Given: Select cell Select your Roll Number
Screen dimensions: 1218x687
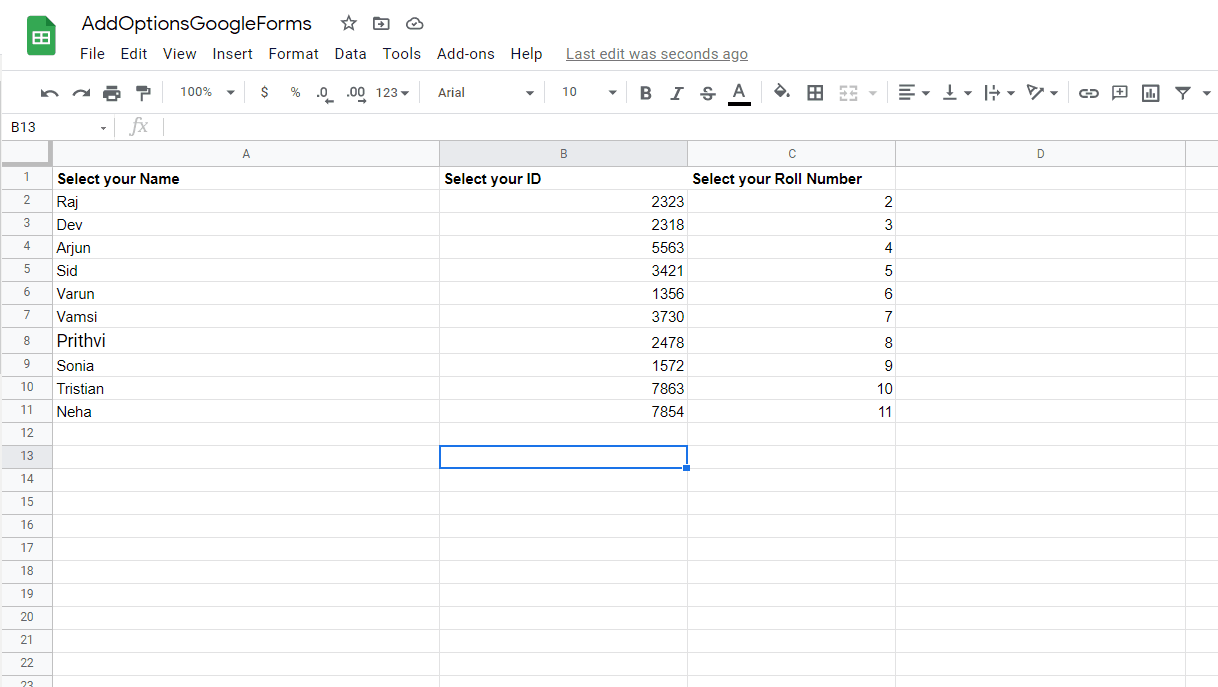Looking at the screenshot, I should 792,179.
